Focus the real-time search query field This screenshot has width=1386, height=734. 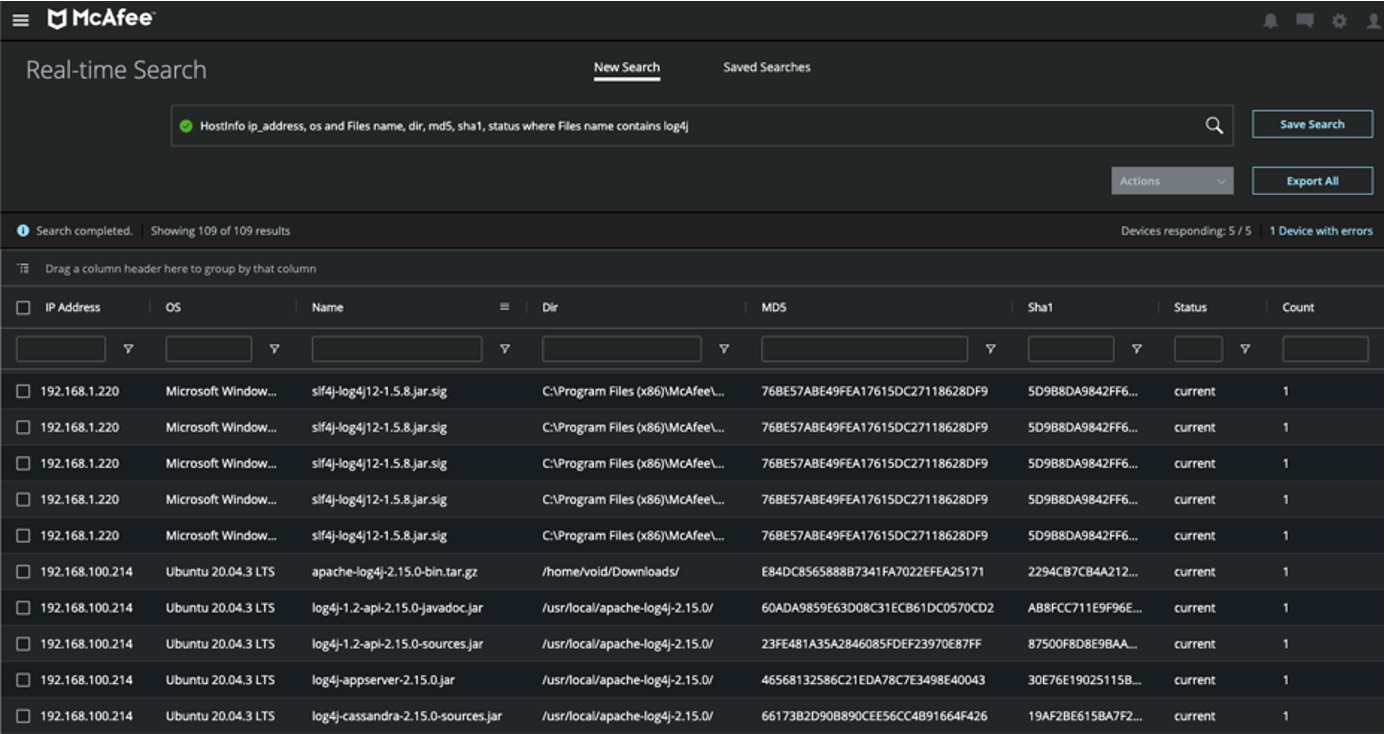[702, 126]
